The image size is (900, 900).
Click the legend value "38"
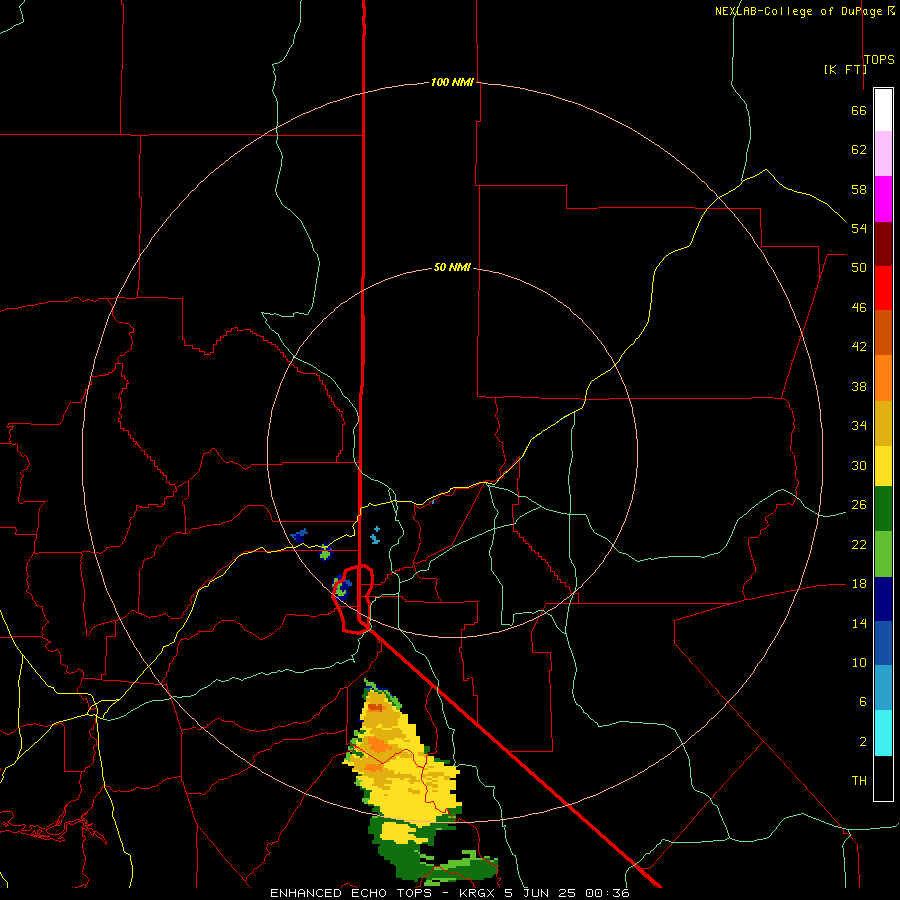click(x=859, y=386)
